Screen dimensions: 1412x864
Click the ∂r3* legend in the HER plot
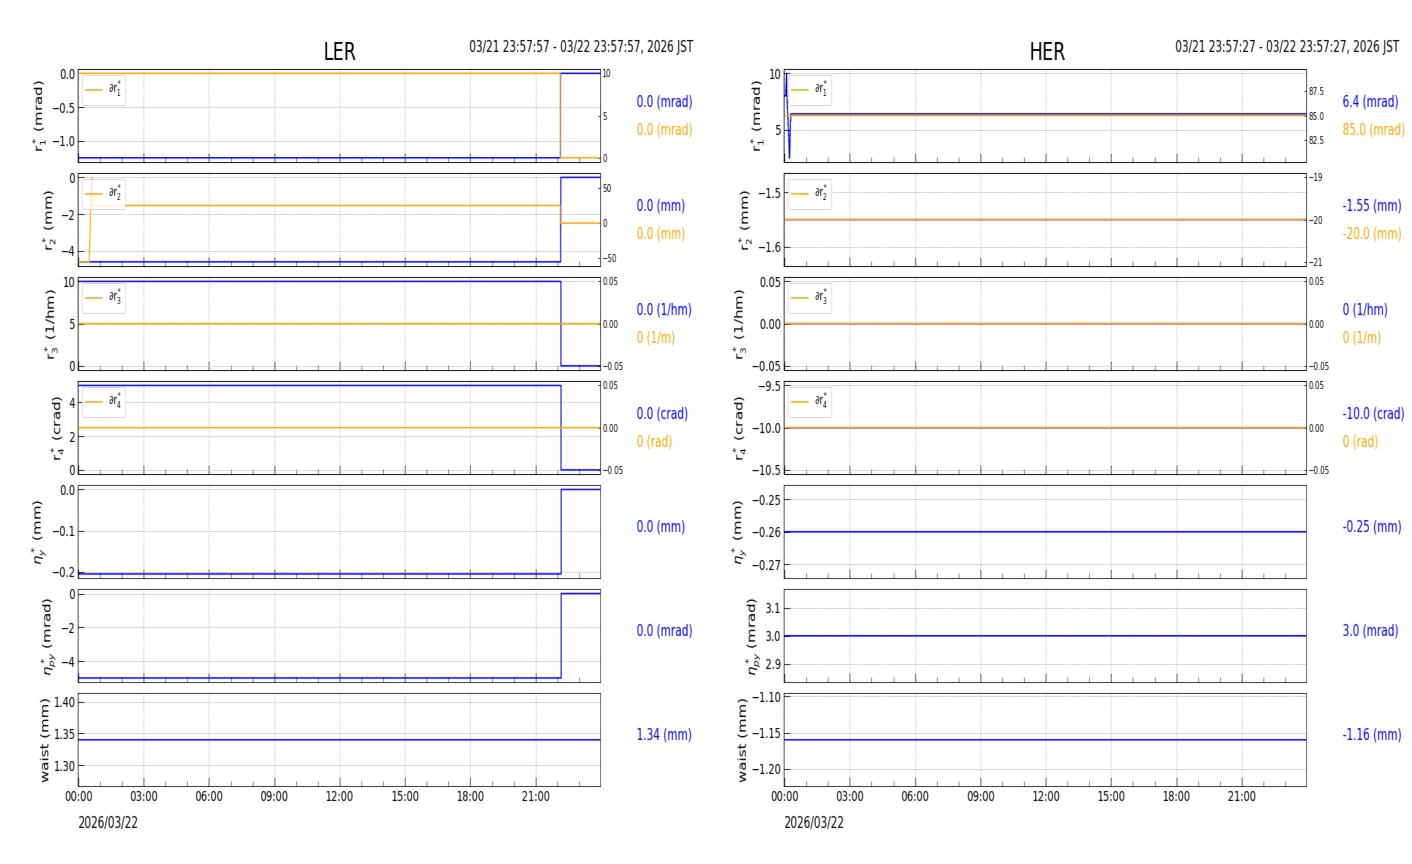tap(810, 298)
